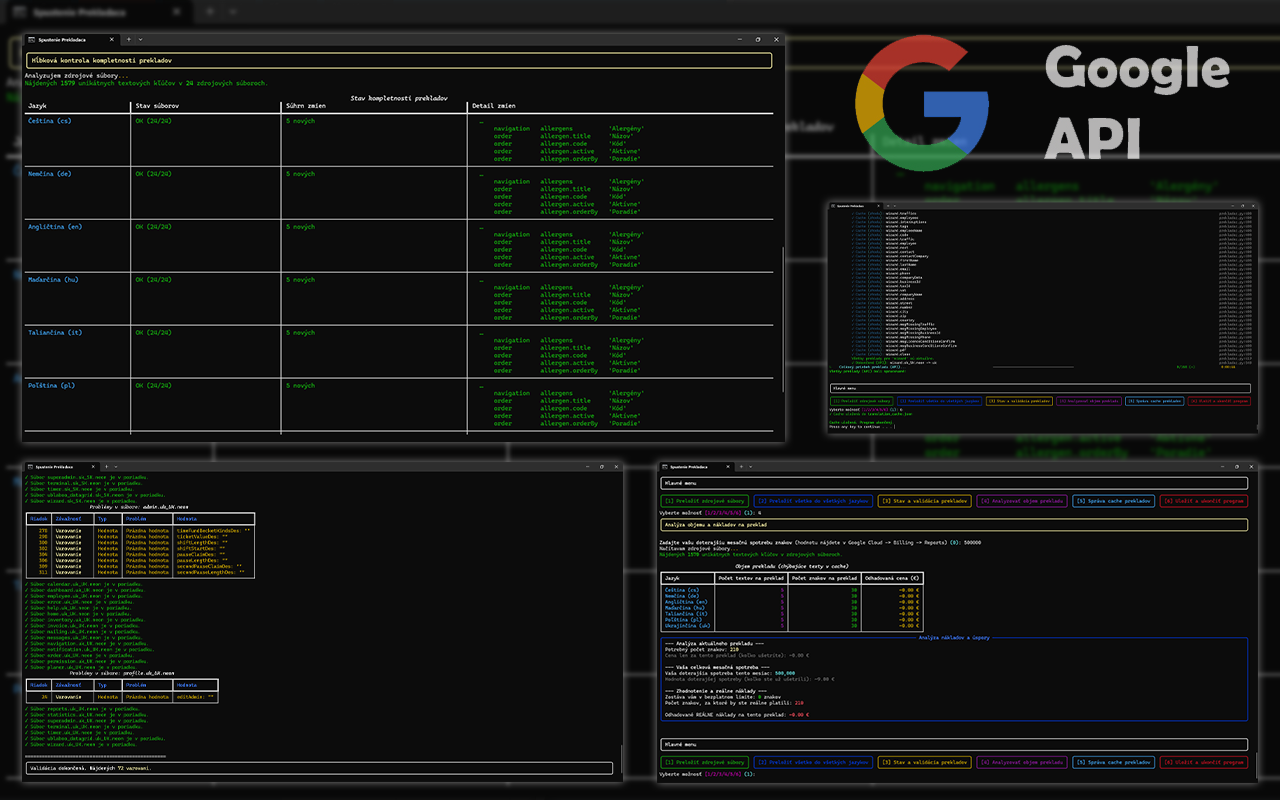Click the terminal icon in the validation window tab
This screenshot has width=1280, height=800.
[x=30, y=466]
